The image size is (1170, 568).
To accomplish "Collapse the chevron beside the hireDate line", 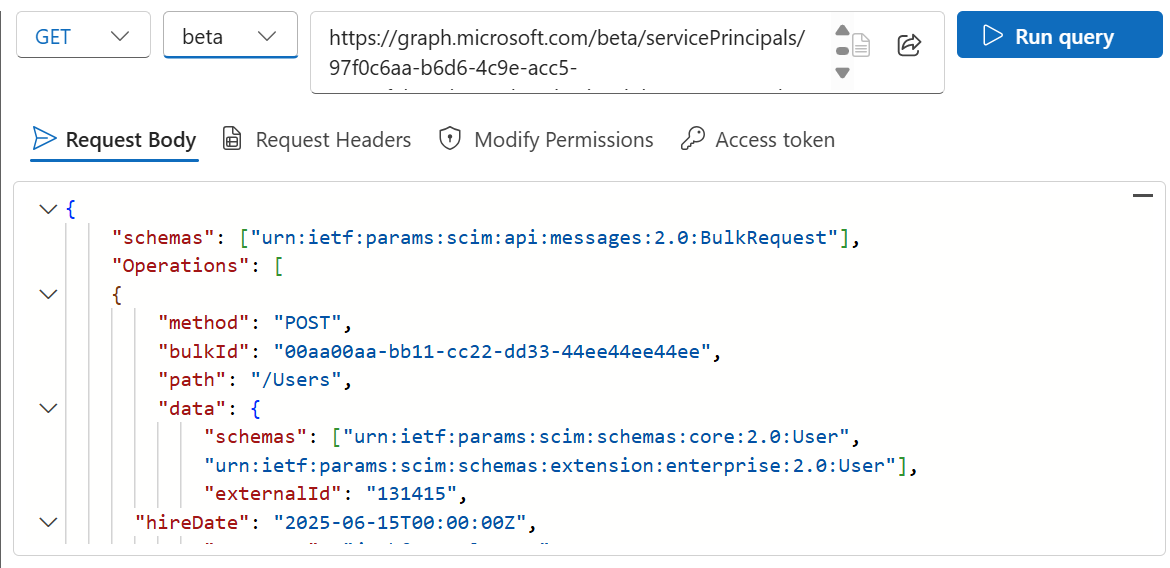I will coord(49,522).
